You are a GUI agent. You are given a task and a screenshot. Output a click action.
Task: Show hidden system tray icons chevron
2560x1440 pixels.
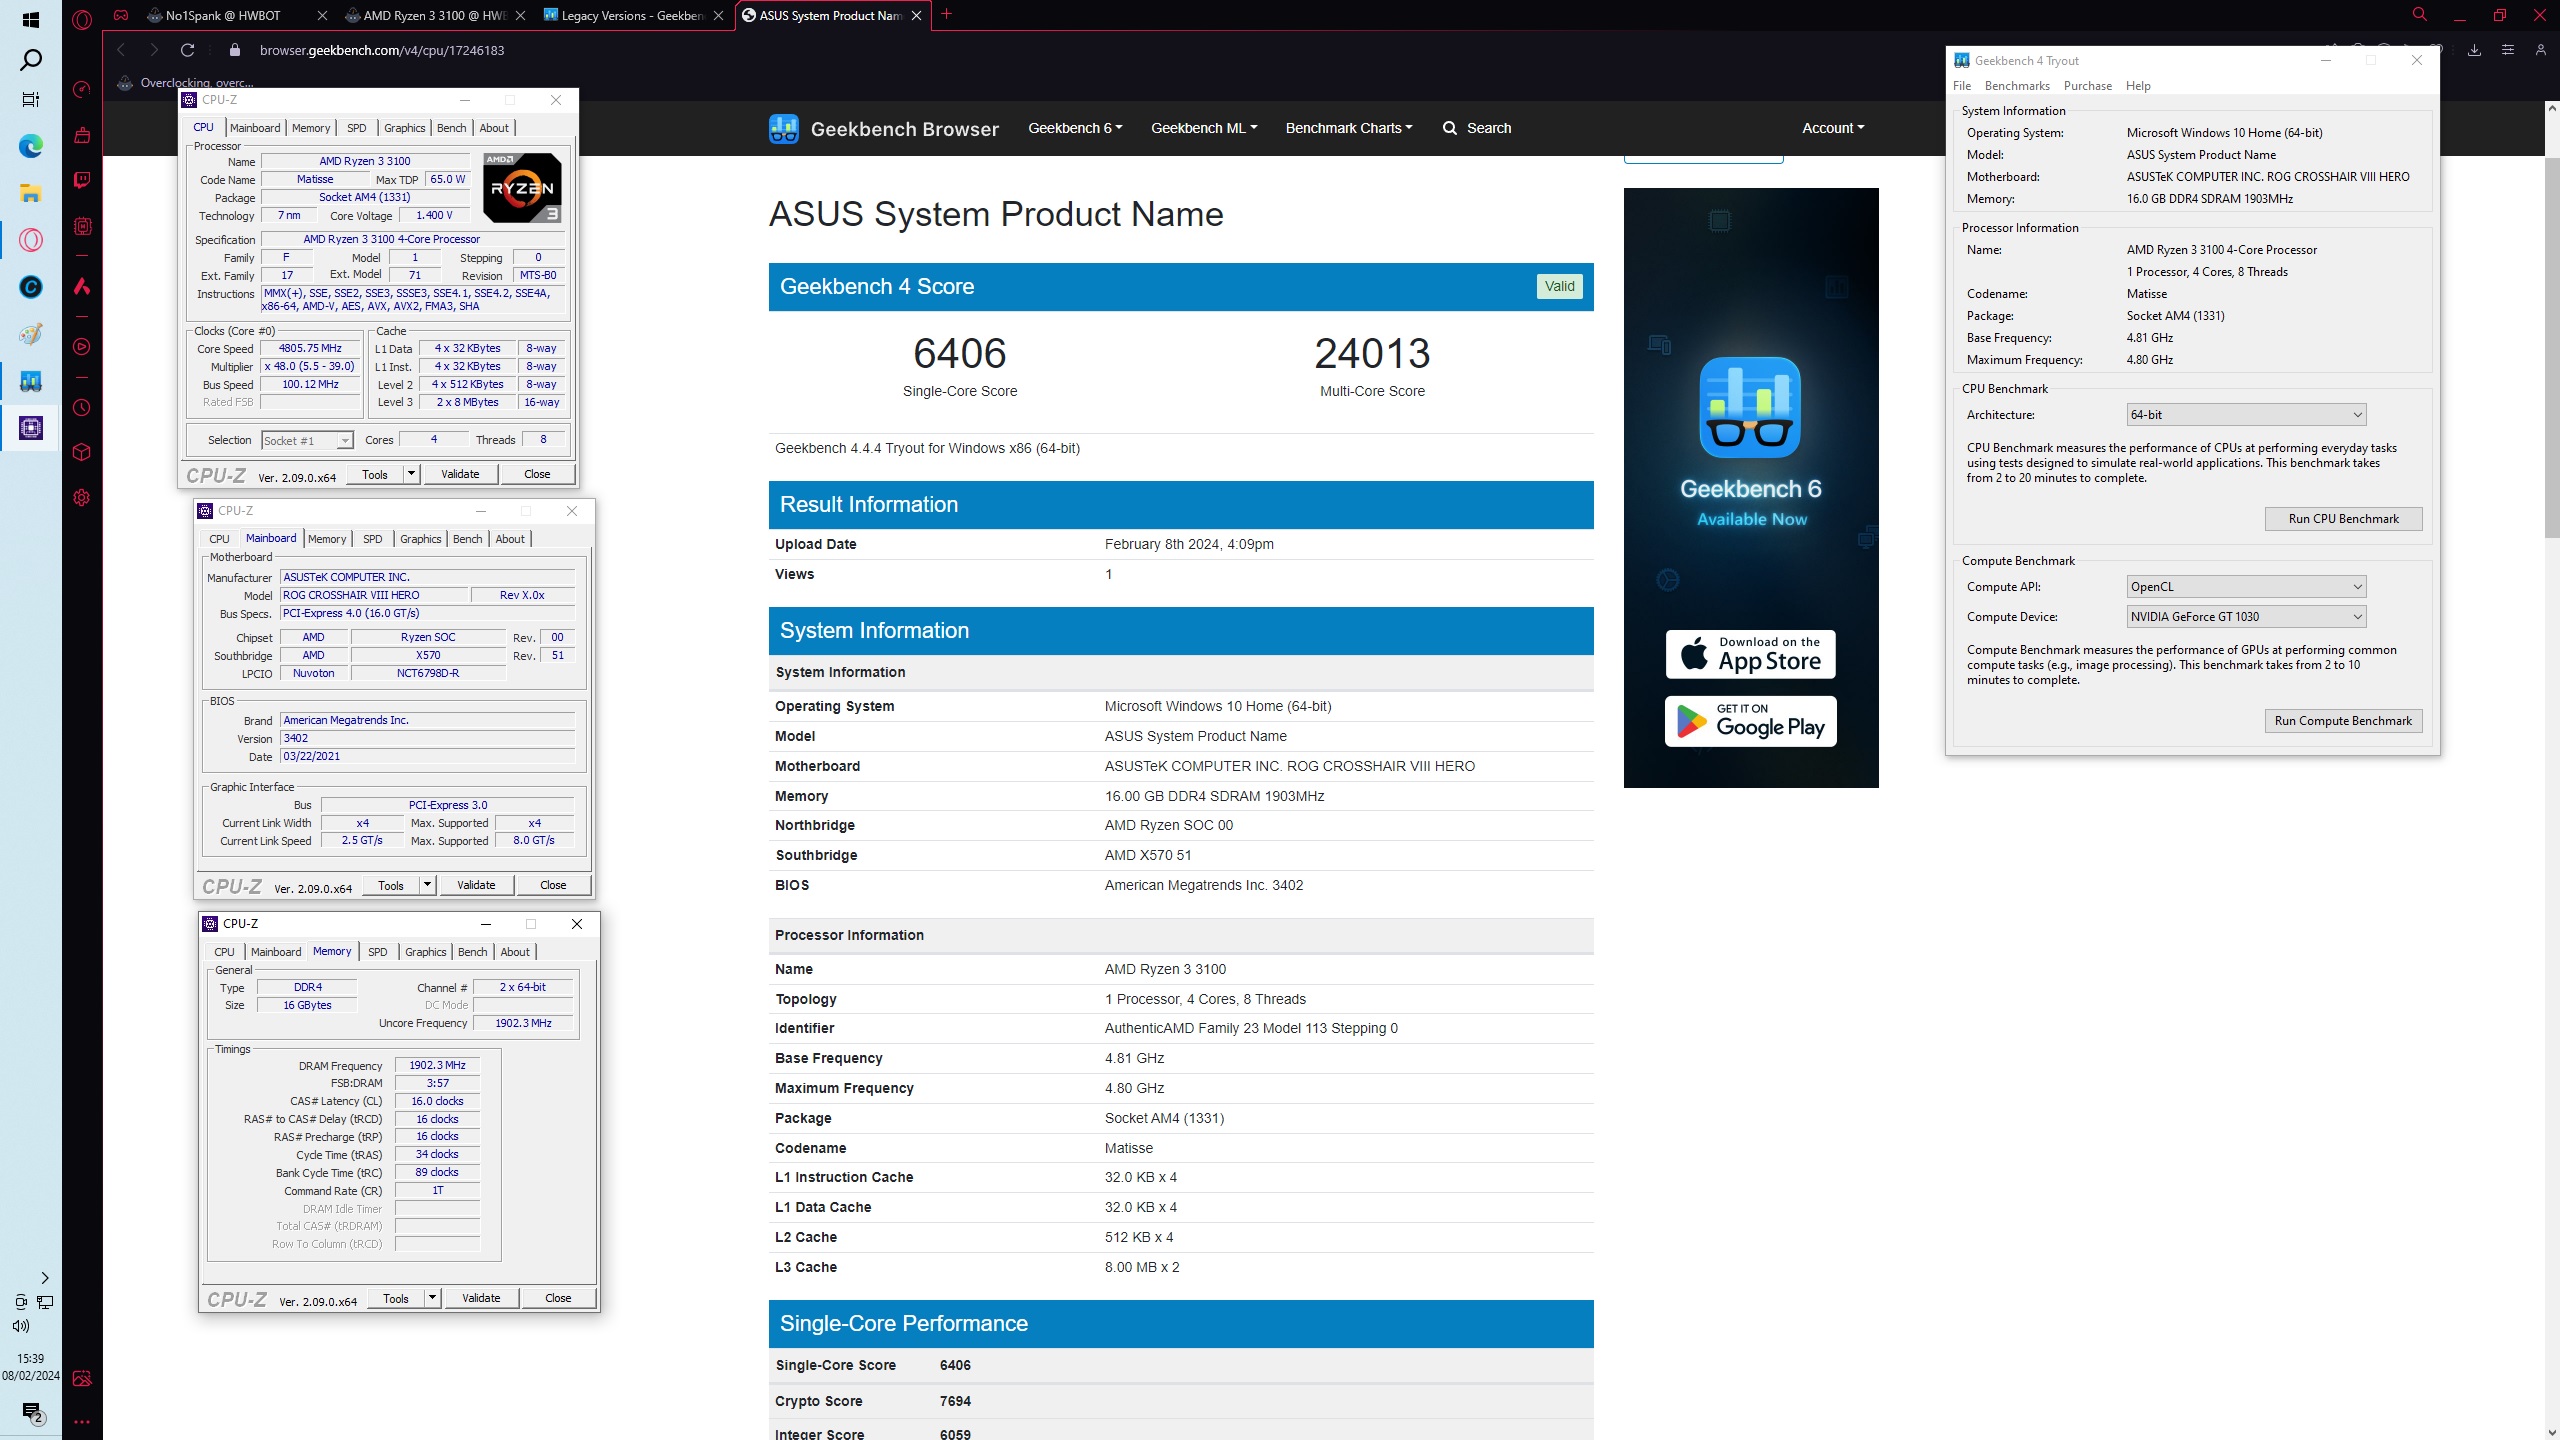(x=45, y=1278)
